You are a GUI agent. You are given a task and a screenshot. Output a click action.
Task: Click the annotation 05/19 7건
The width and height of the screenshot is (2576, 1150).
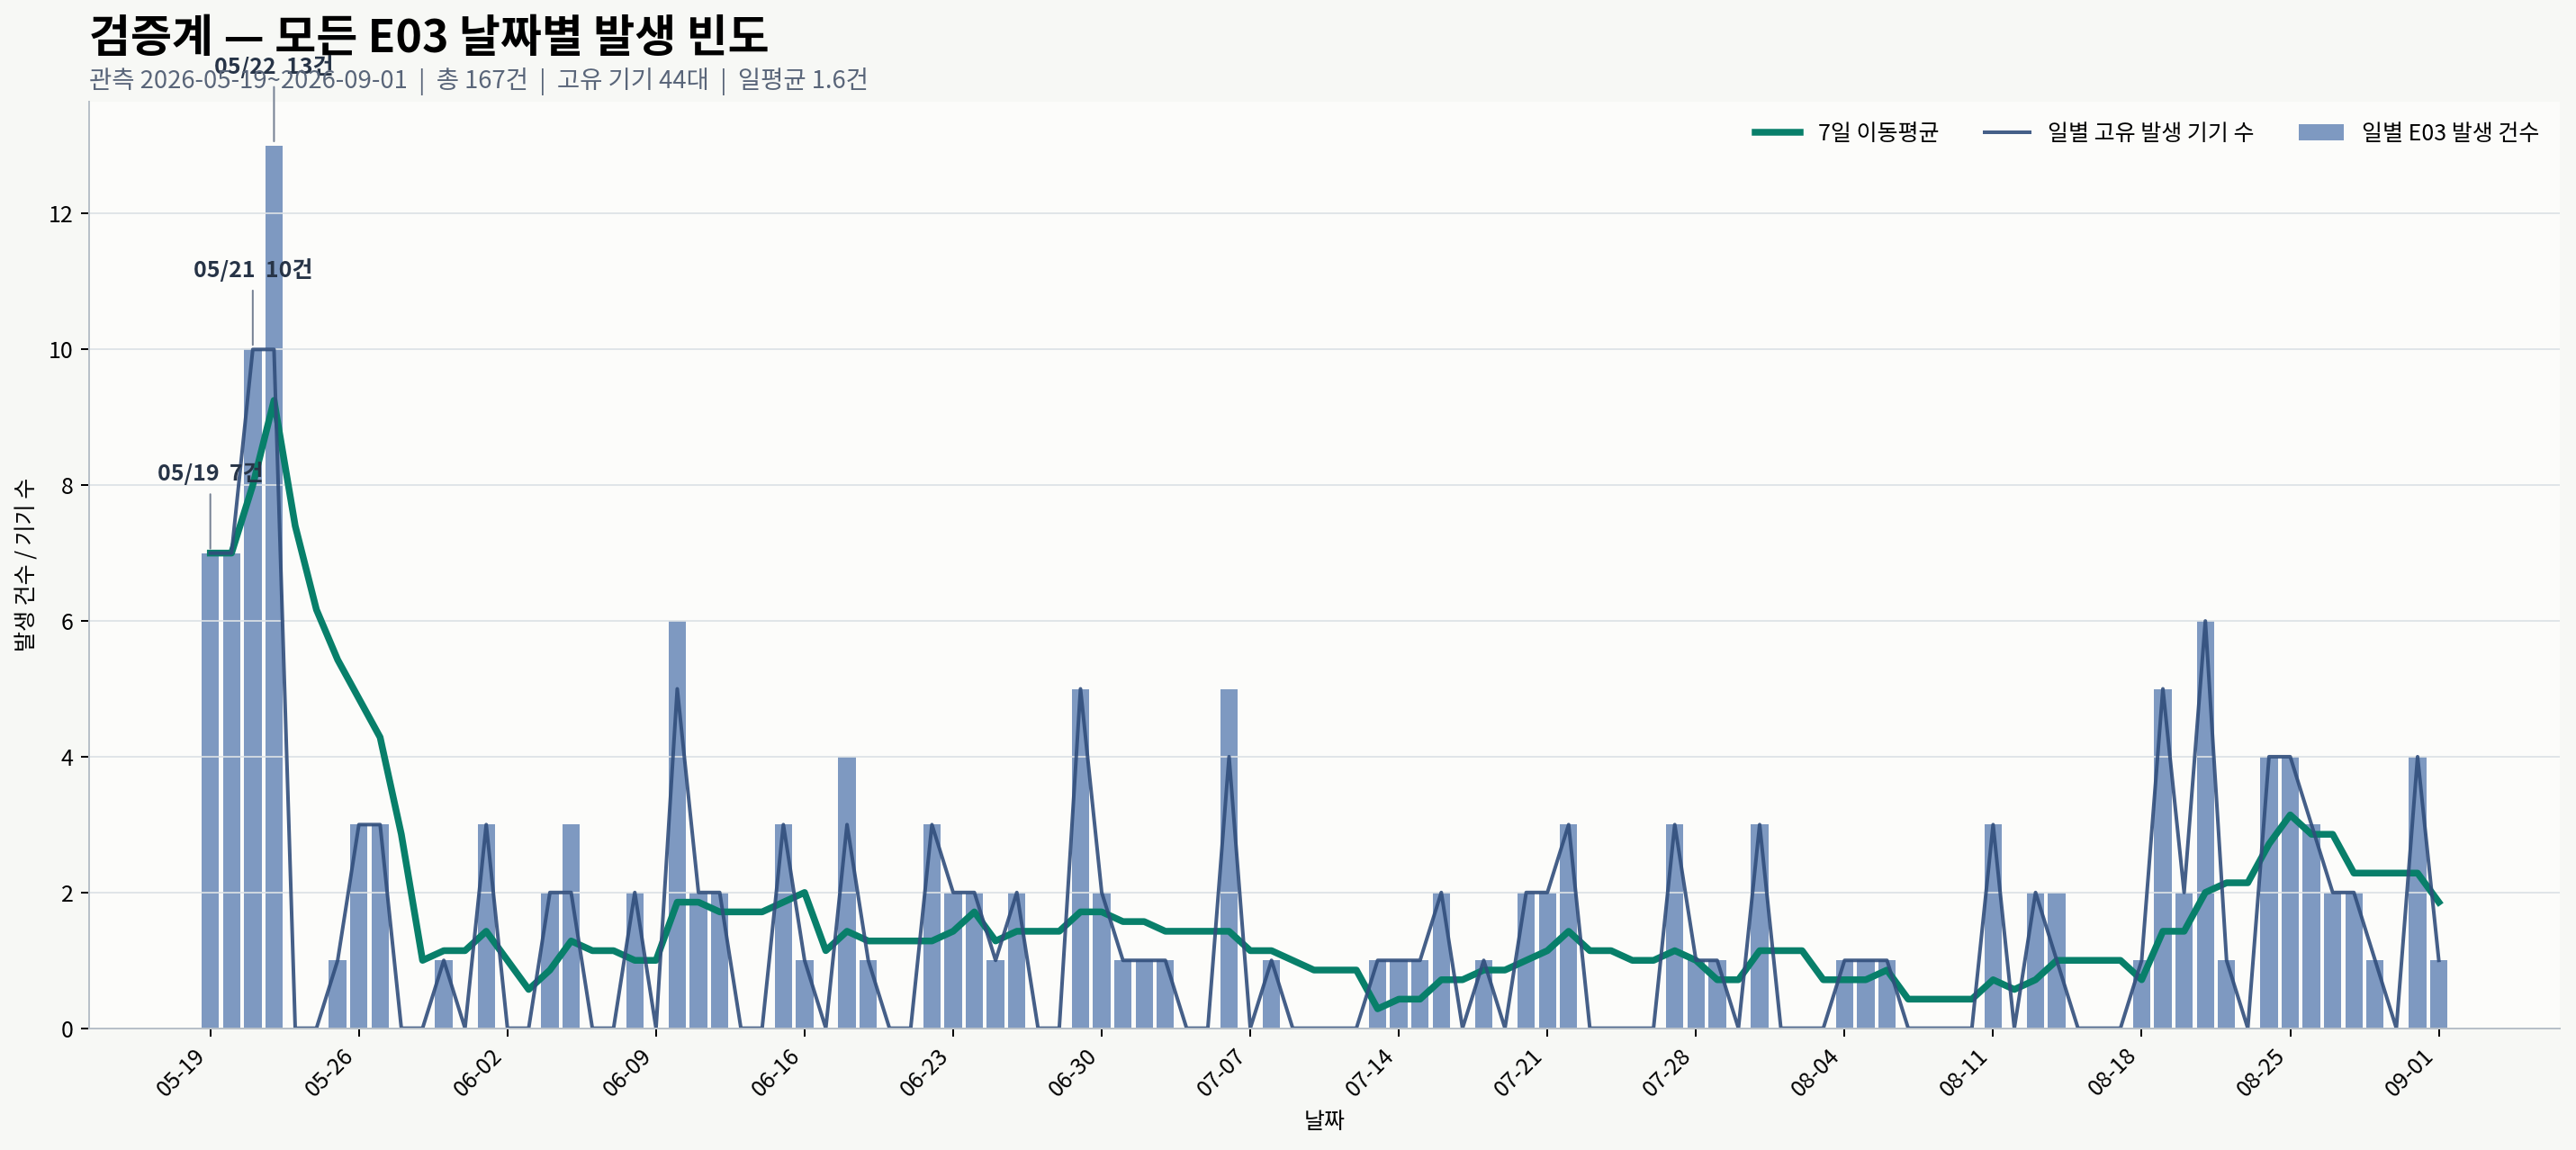210,472
